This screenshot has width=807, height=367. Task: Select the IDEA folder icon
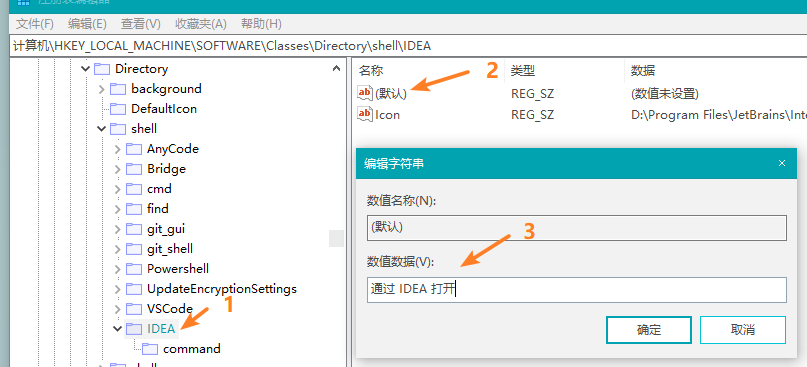(x=134, y=329)
